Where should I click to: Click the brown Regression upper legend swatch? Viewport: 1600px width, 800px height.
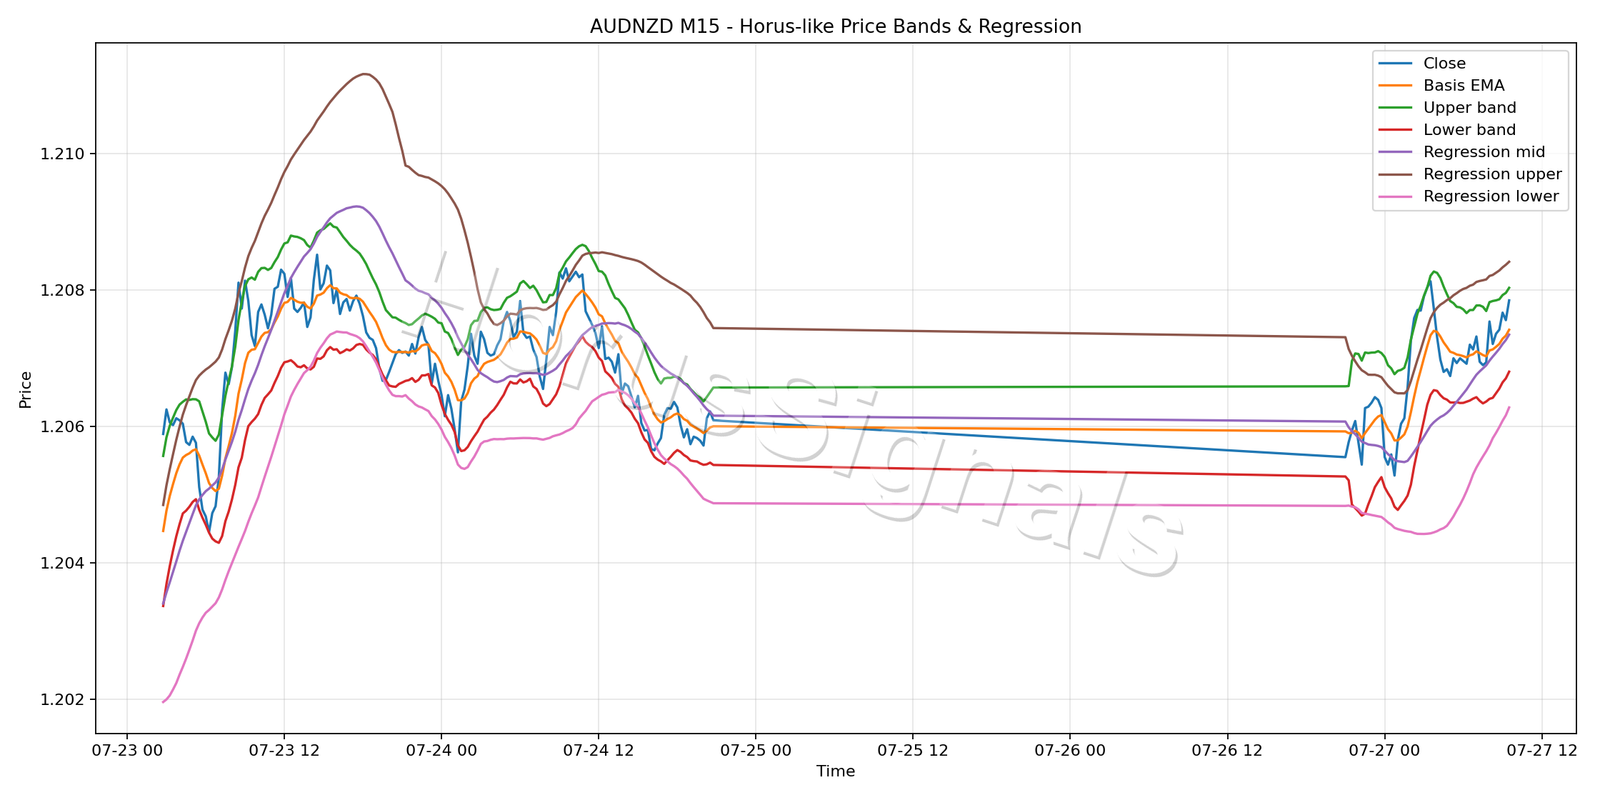pos(1395,174)
